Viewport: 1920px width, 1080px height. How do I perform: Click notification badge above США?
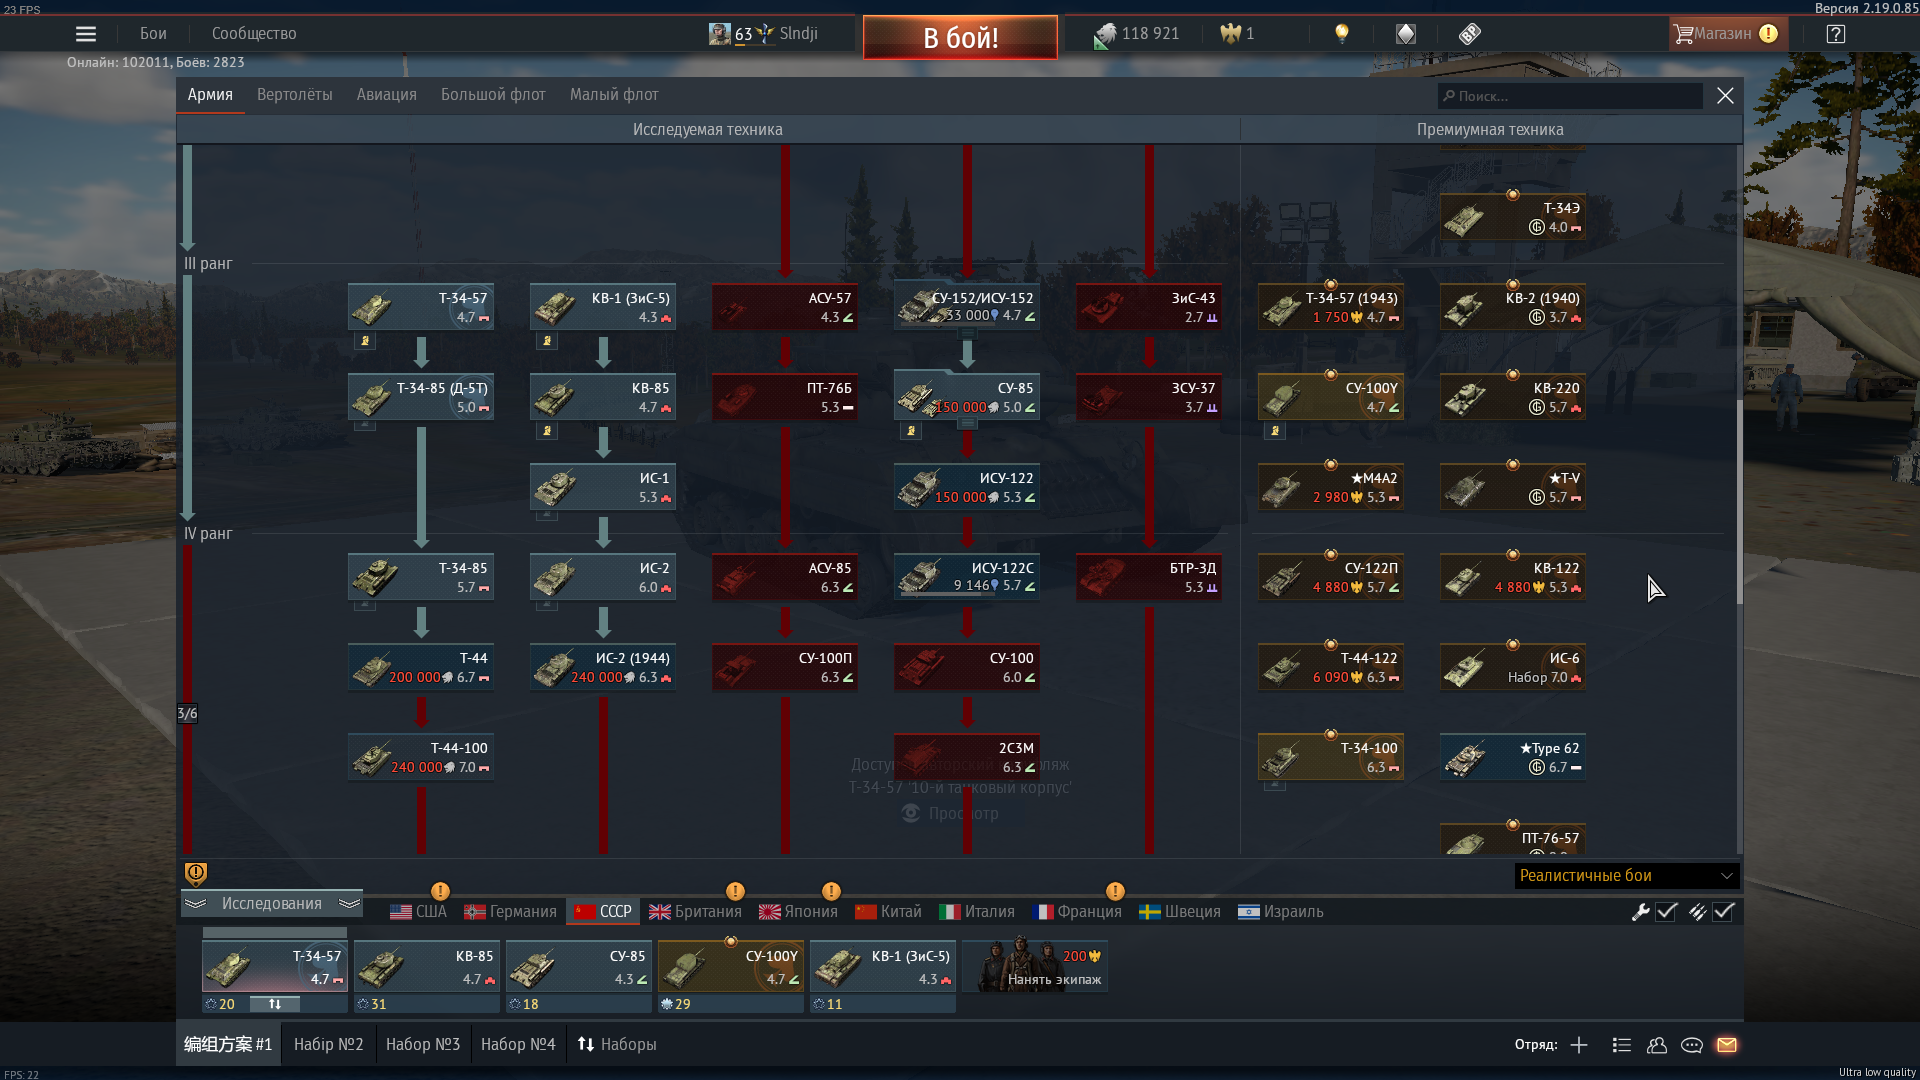coord(440,891)
